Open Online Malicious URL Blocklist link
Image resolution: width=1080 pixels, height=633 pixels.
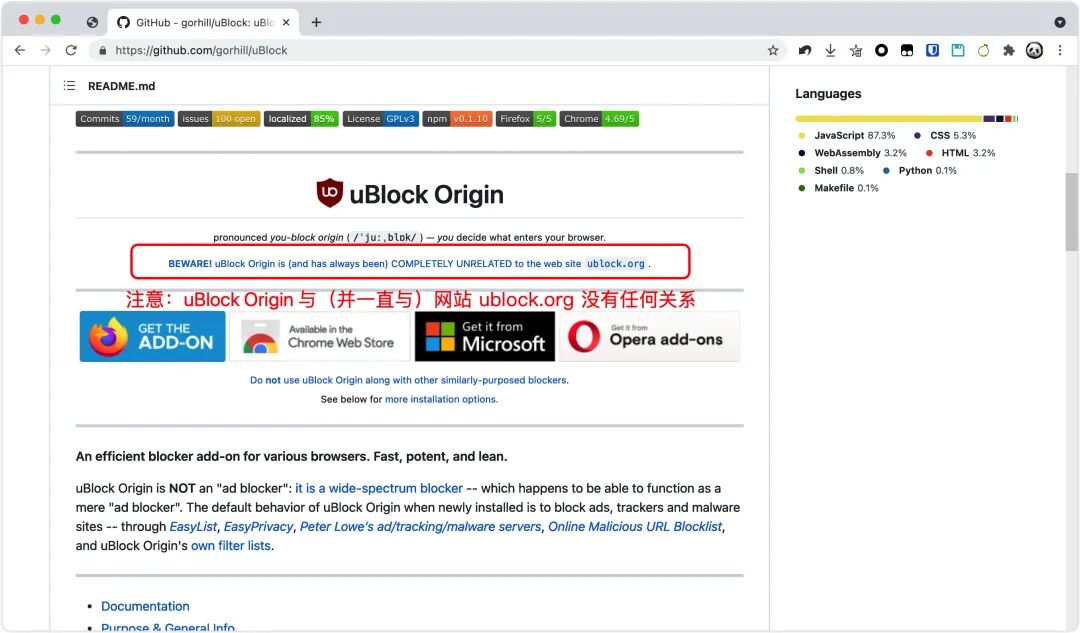click(x=635, y=527)
